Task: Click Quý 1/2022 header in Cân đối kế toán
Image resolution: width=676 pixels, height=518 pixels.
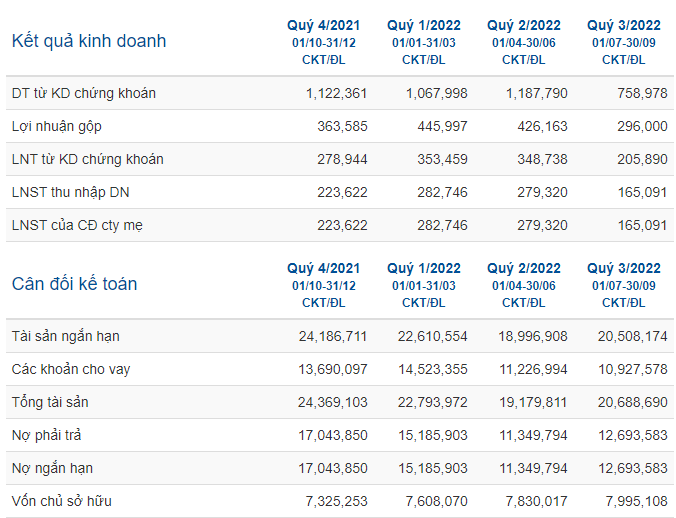Action: pyautogui.click(x=424, y=269)
